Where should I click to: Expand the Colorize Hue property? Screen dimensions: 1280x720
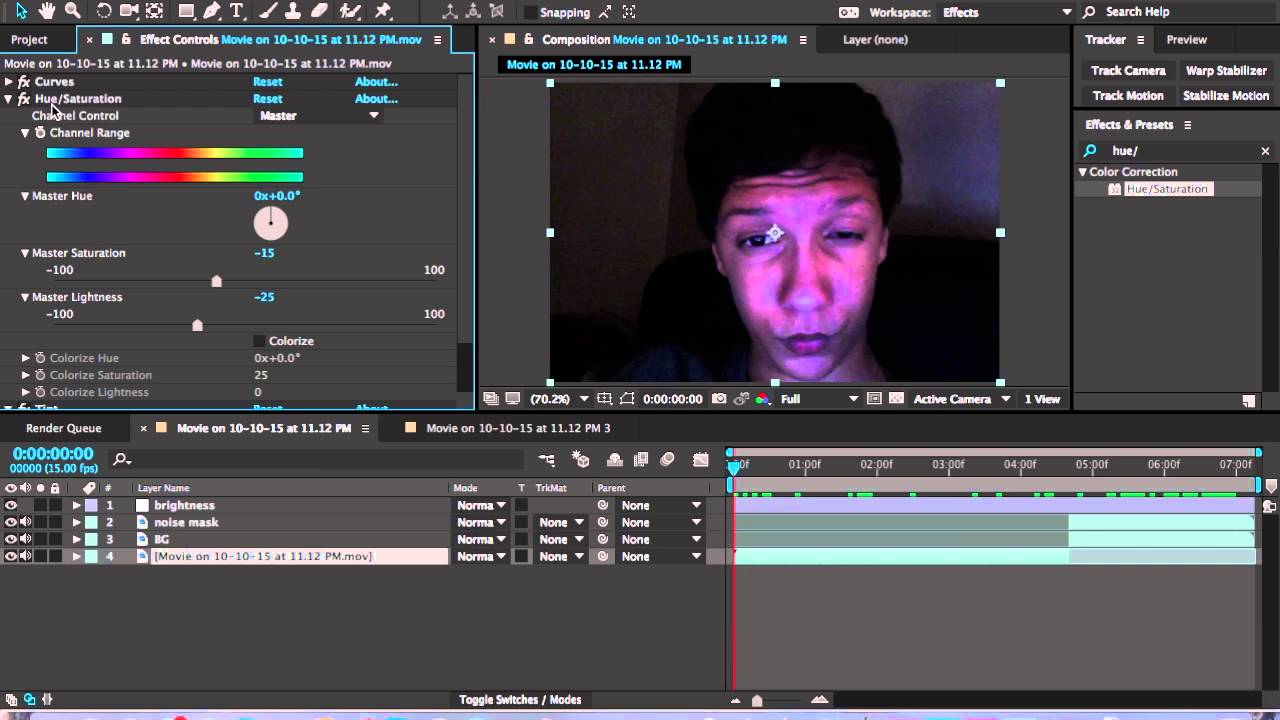click(26, 358)
